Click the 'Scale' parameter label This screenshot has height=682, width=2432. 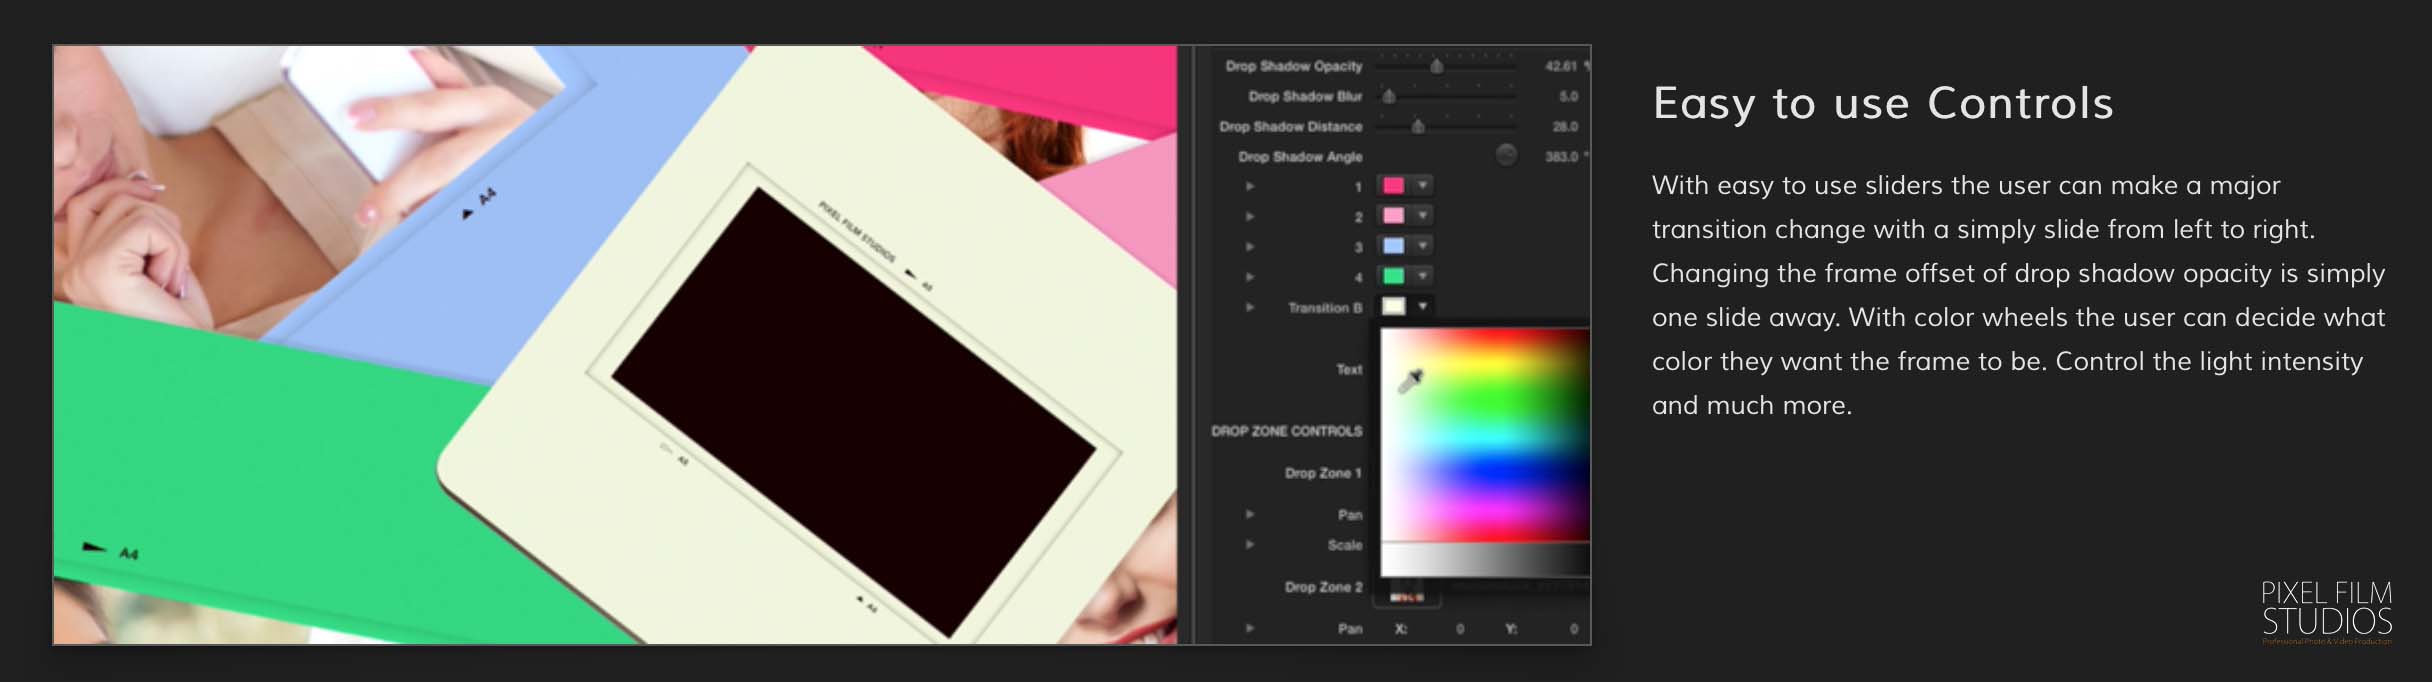[1345, 545]
